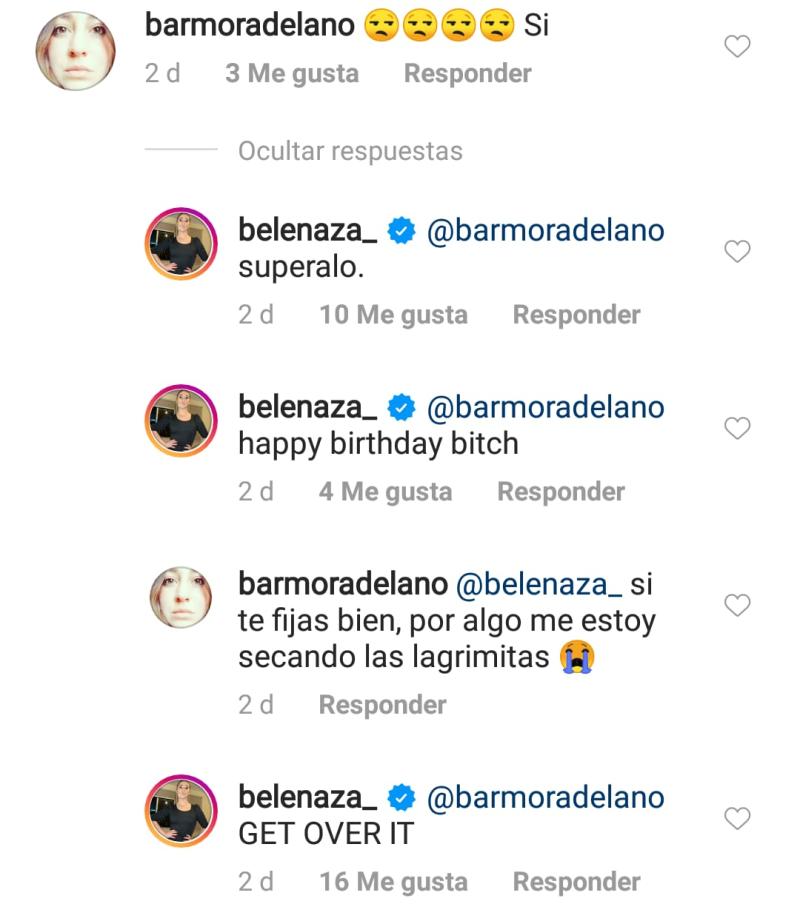Screen dimensions: 800x924
Task: Tap the heart on the lagrimitas comment
Action: [x=737, y=605]
